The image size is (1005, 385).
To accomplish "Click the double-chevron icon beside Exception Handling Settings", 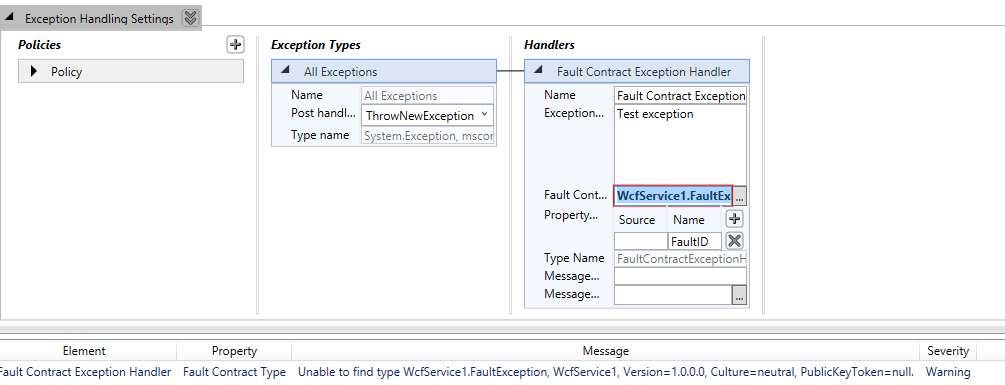I will 190,18.
